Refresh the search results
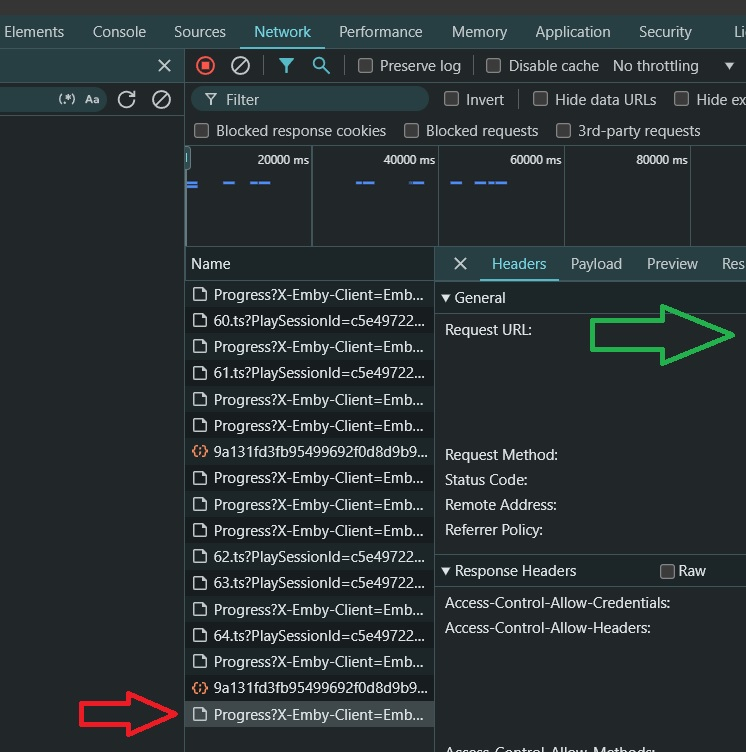746x752 pixels. (127, 99)
